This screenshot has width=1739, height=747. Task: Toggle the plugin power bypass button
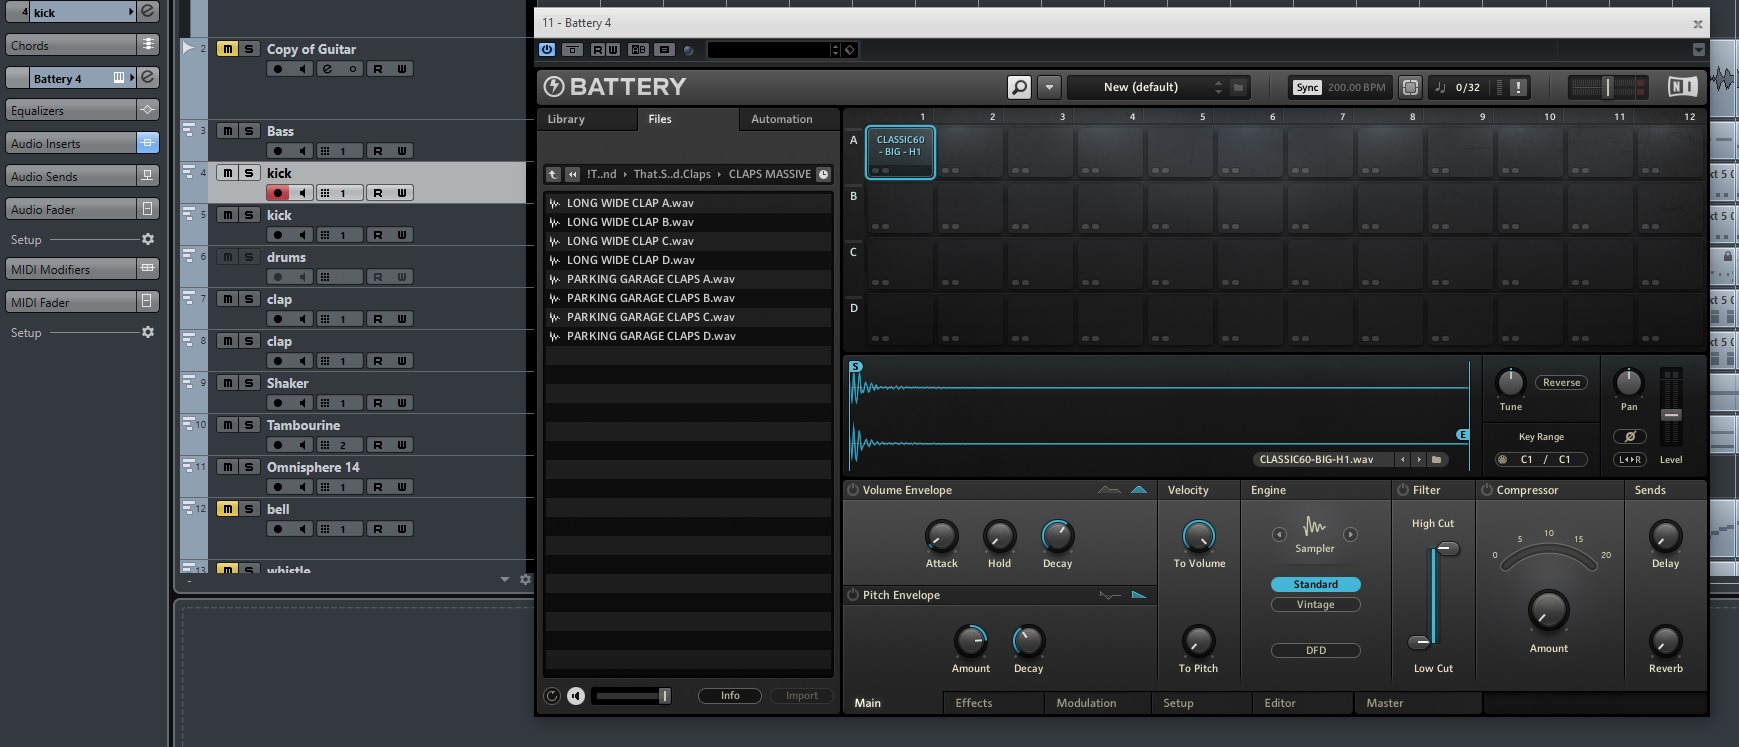tap(547, 49)
